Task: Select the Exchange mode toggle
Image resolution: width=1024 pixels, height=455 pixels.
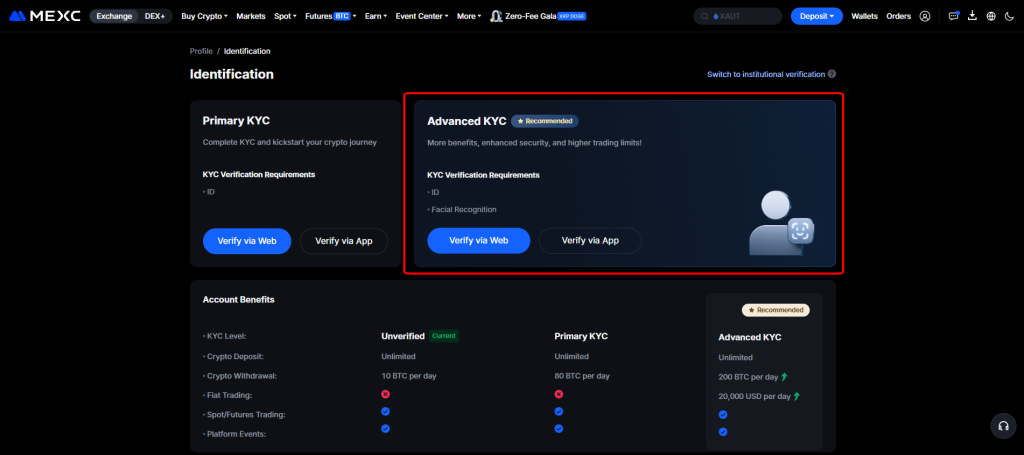Action: tap(114, 16)
